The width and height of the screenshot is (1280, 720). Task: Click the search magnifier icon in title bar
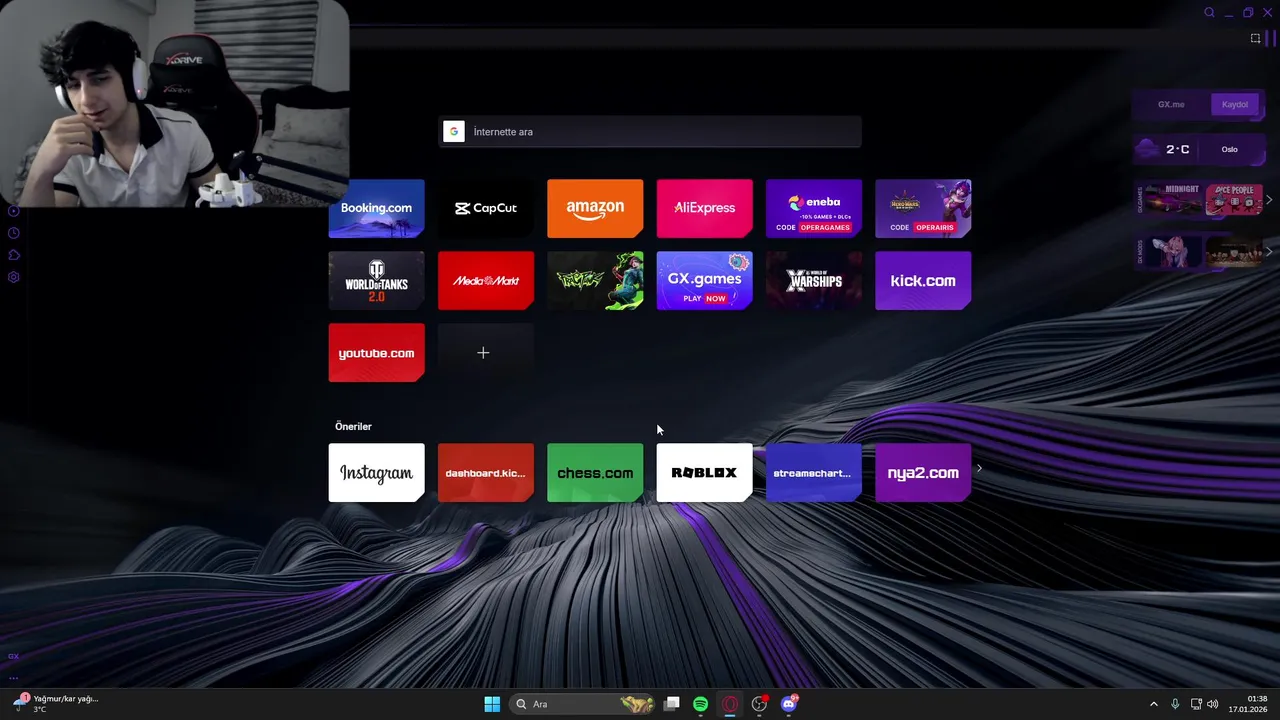(x=1209, y=13)
